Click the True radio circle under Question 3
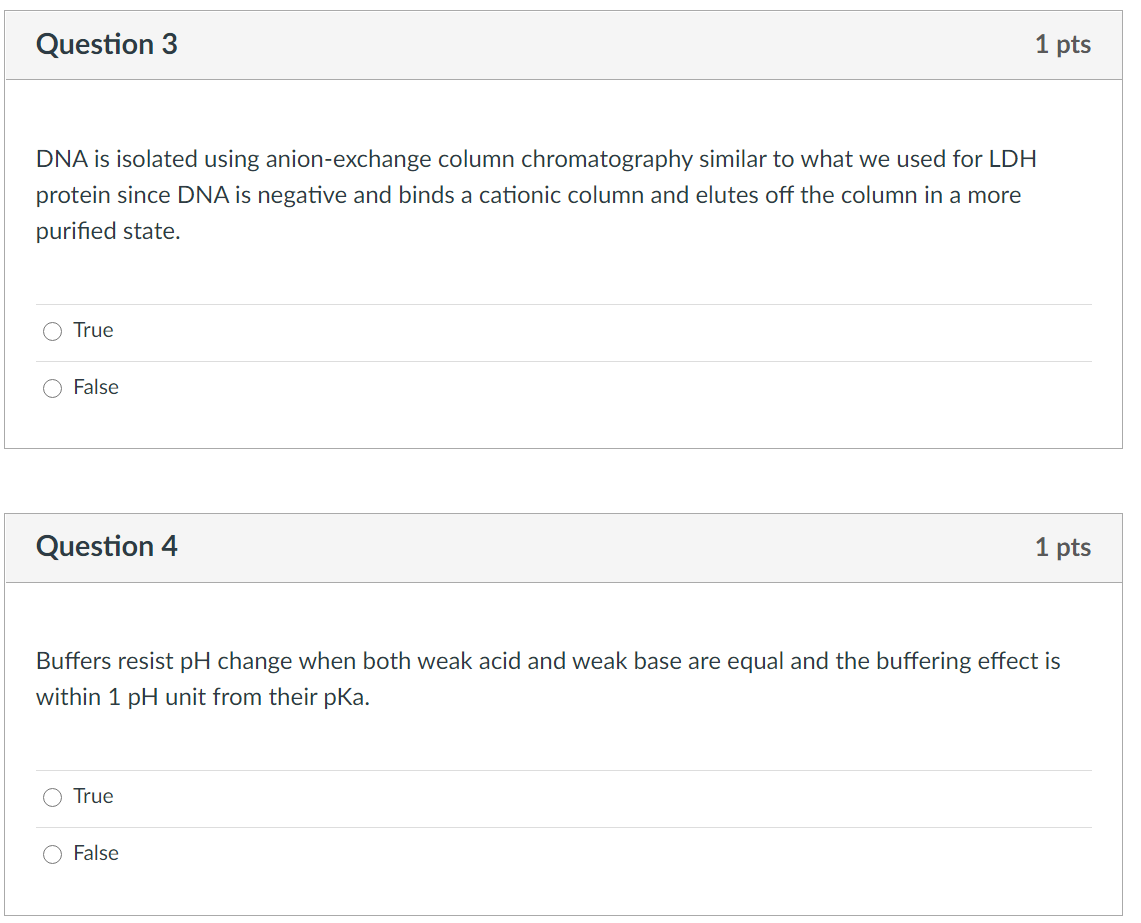1141x923 pixels. coord(52,330)
